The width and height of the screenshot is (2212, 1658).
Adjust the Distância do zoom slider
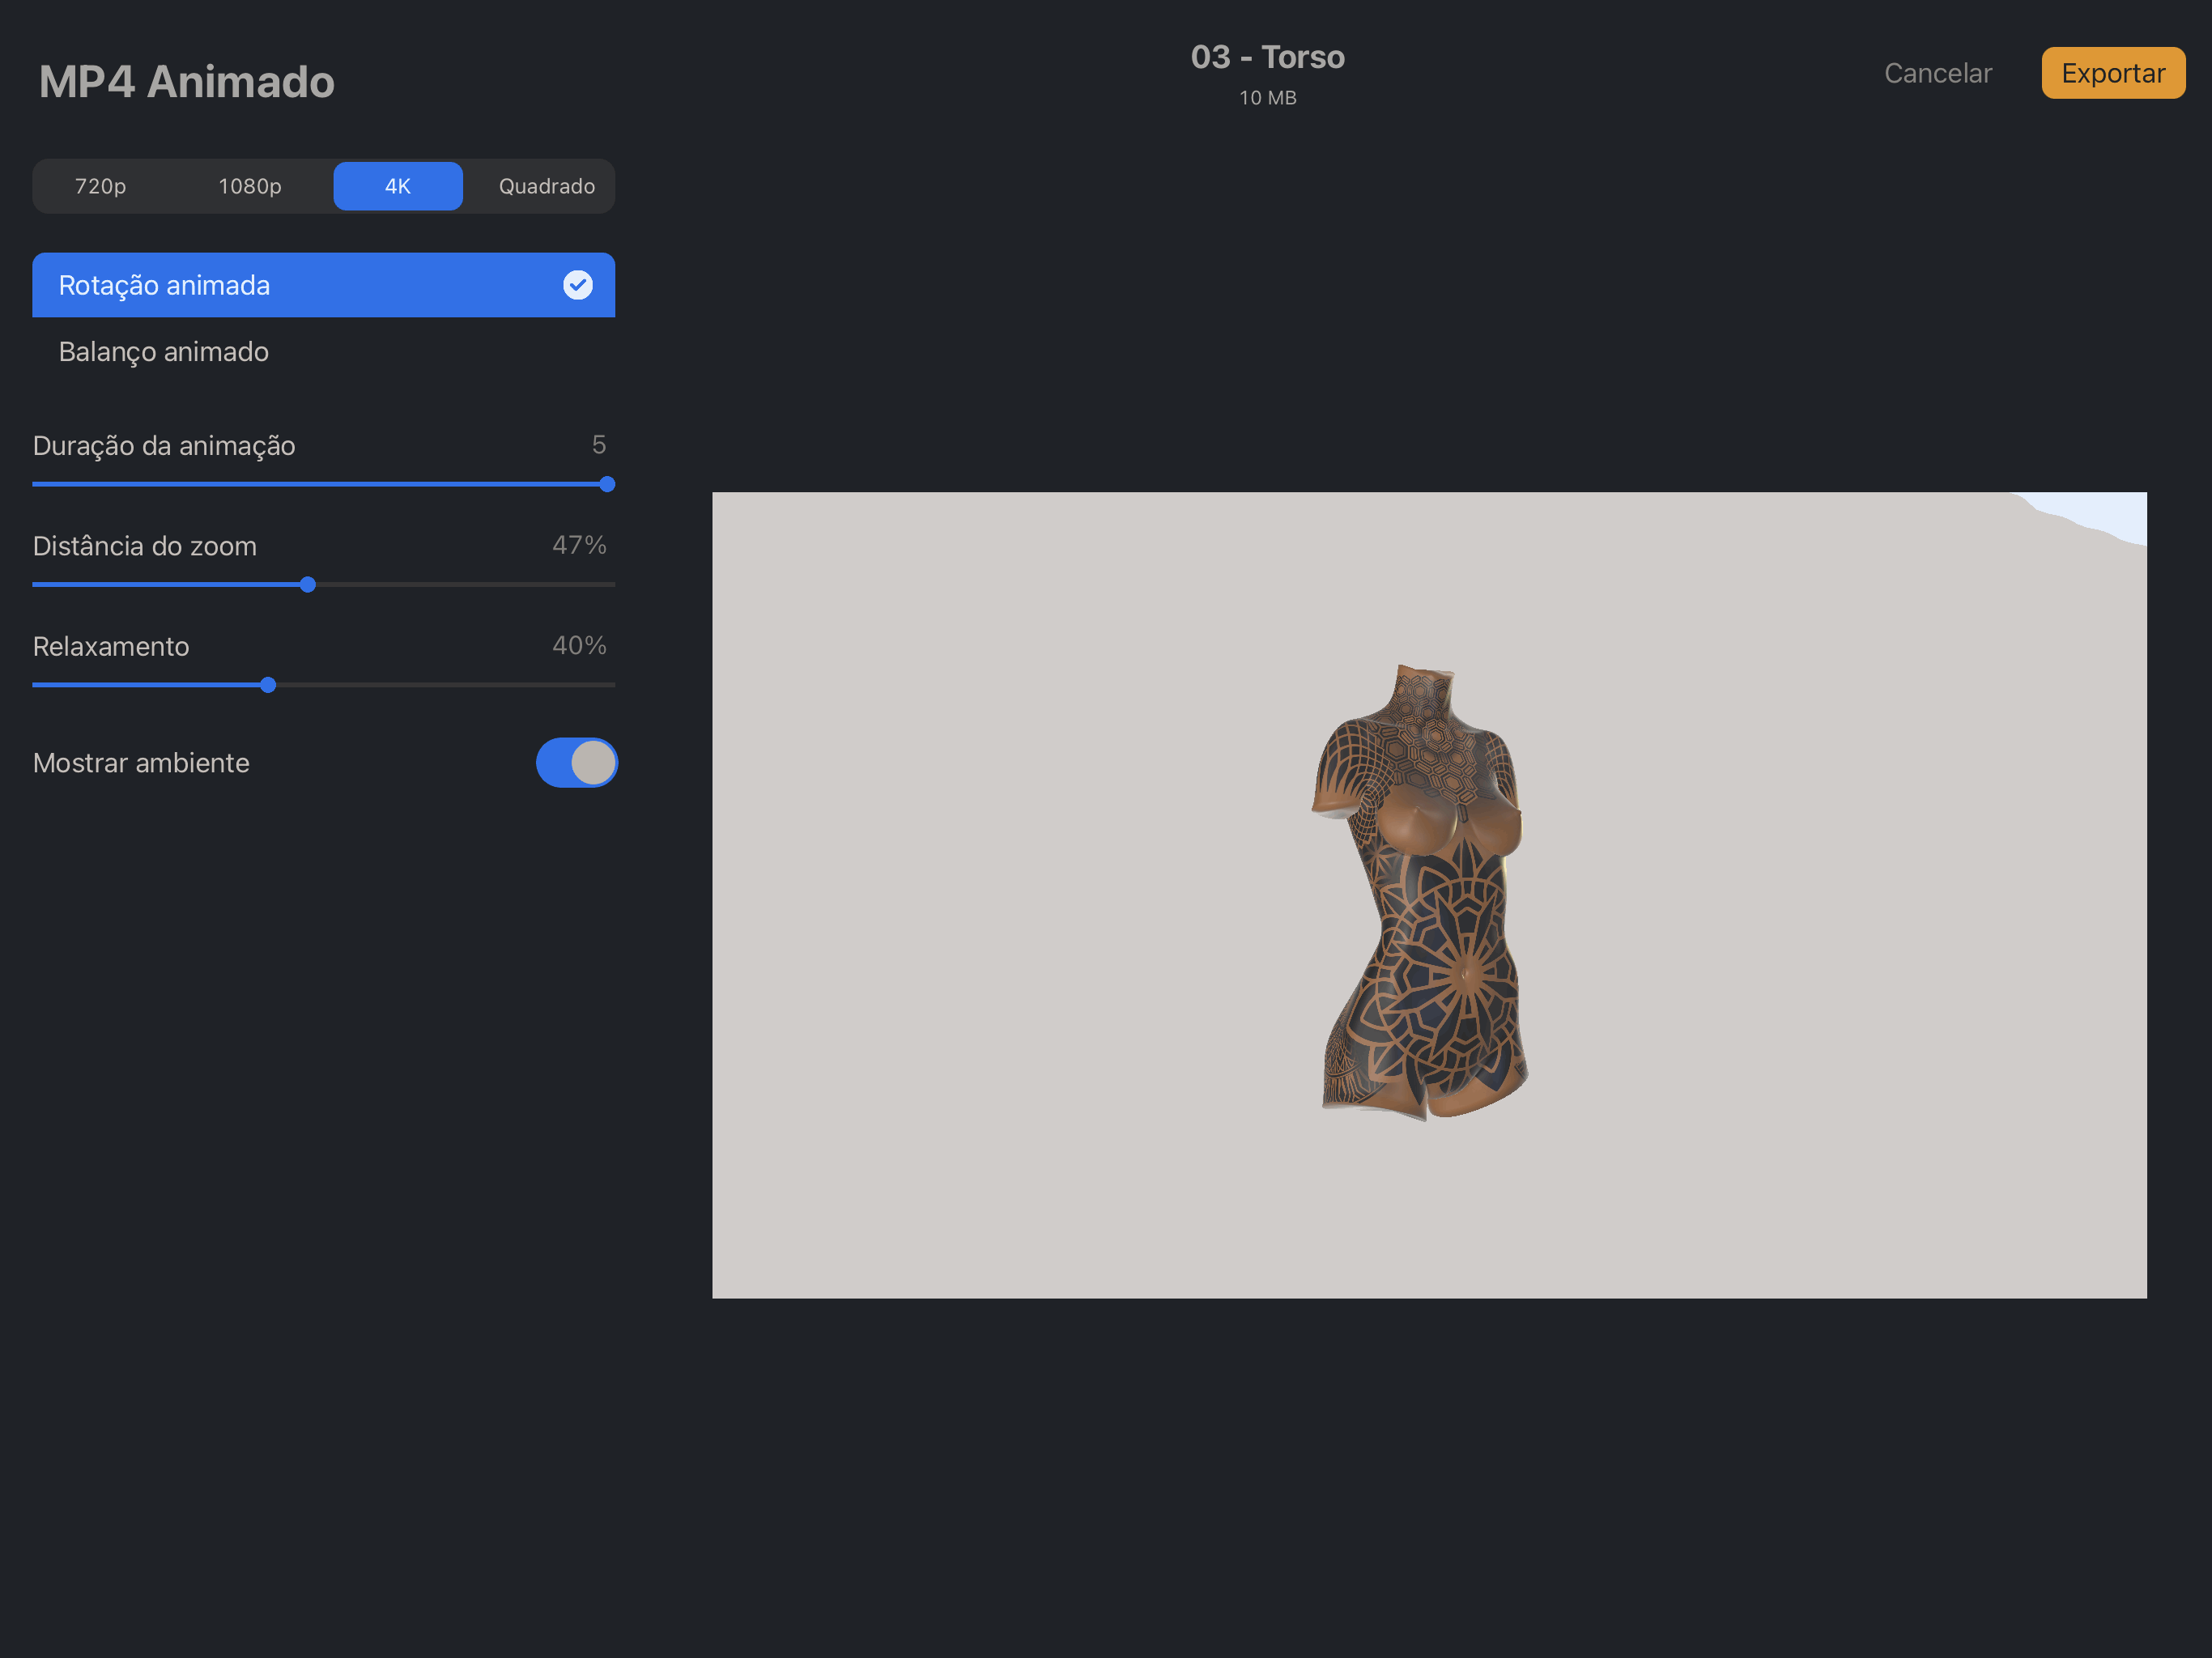pyautogui.click(x=307, y=585)
